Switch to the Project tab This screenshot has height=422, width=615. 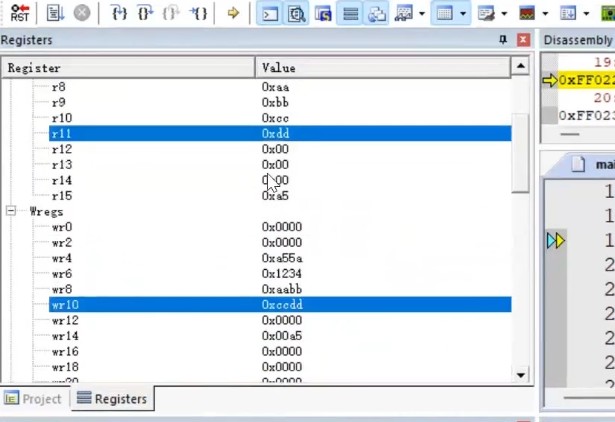coord(33,398)
